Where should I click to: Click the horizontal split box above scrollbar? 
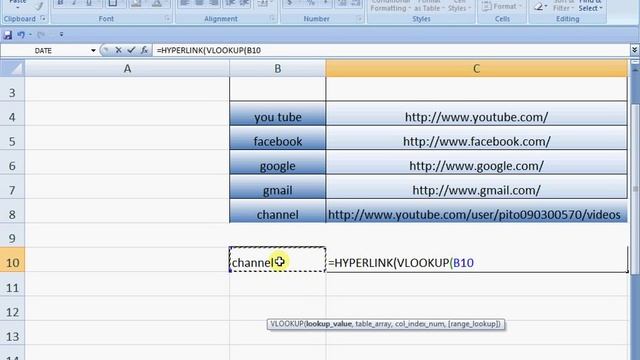point(635,62)
